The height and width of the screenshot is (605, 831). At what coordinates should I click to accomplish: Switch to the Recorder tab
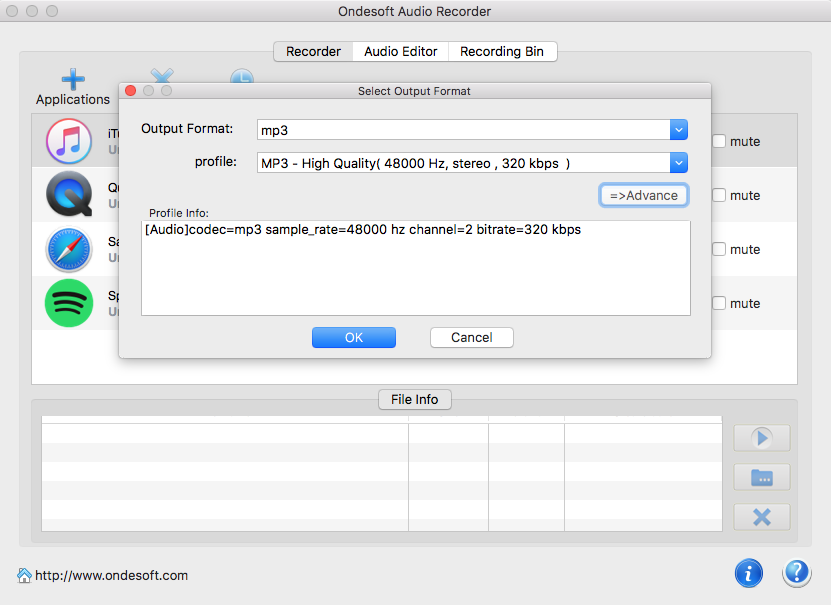(x=313, y=51)
